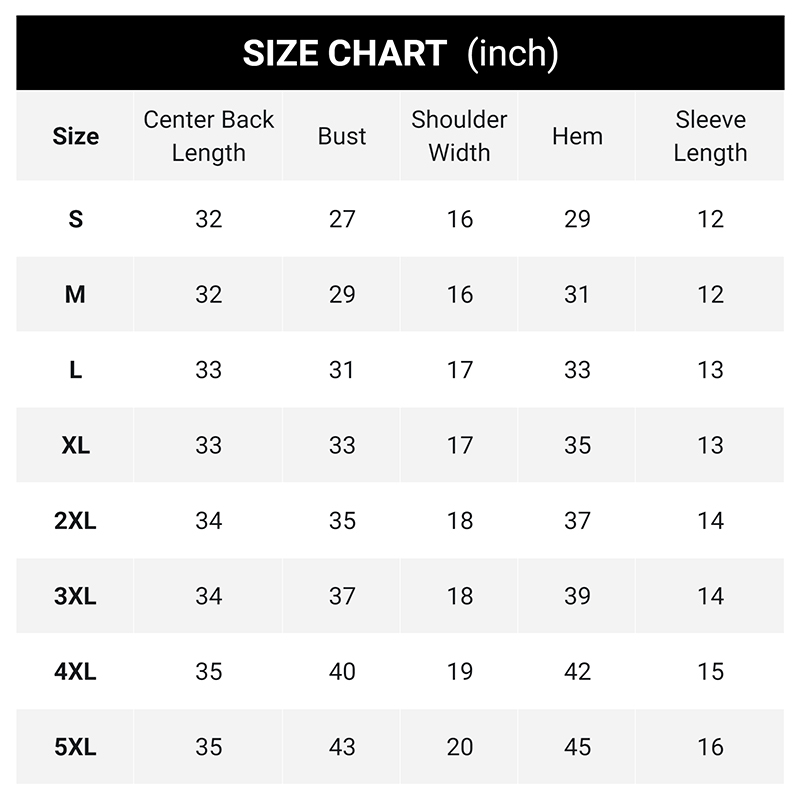Click the Center Back Length column header
Image resolution: width=800 pixels, height=800 pixels.
(209, 136)
